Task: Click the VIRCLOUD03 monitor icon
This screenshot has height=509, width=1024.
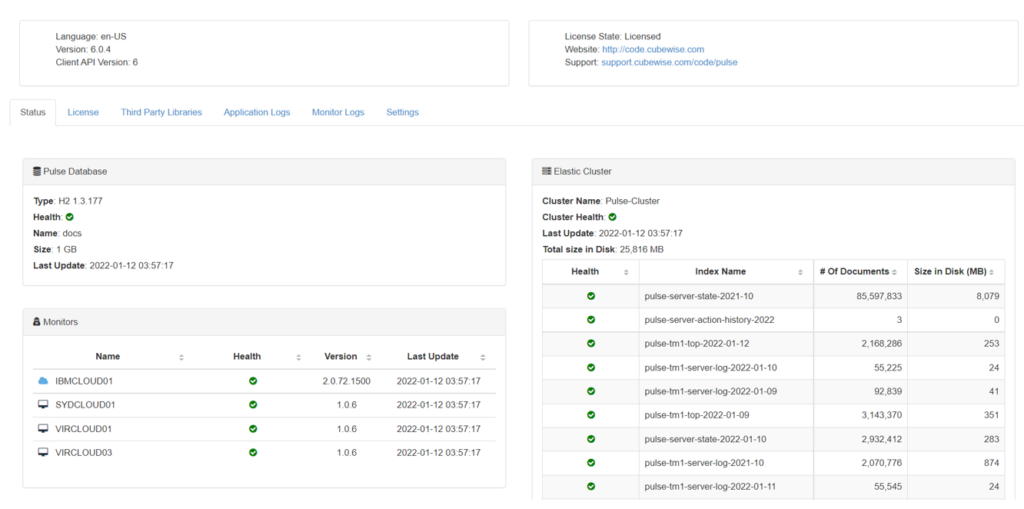Action: pos(43,452)
